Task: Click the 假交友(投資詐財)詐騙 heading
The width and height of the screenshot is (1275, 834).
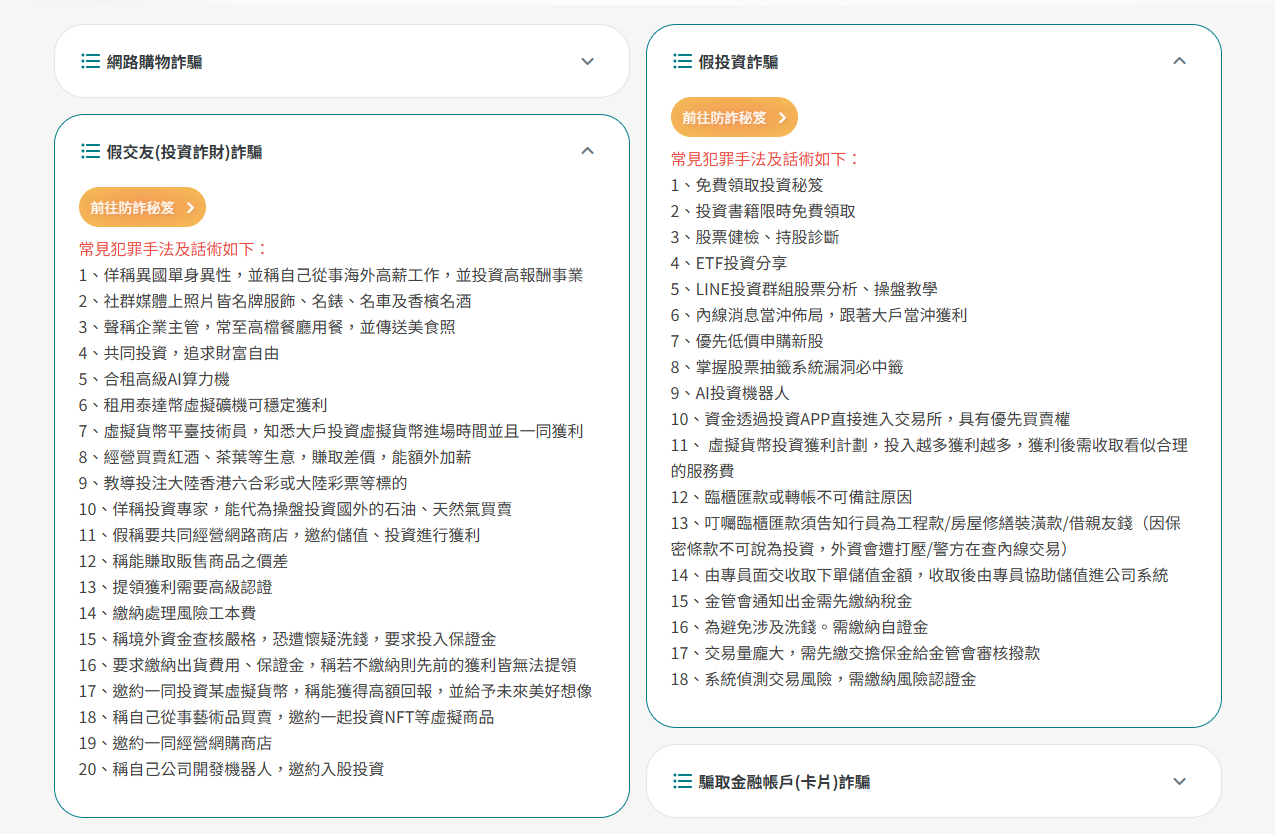Action: (184, 152)
